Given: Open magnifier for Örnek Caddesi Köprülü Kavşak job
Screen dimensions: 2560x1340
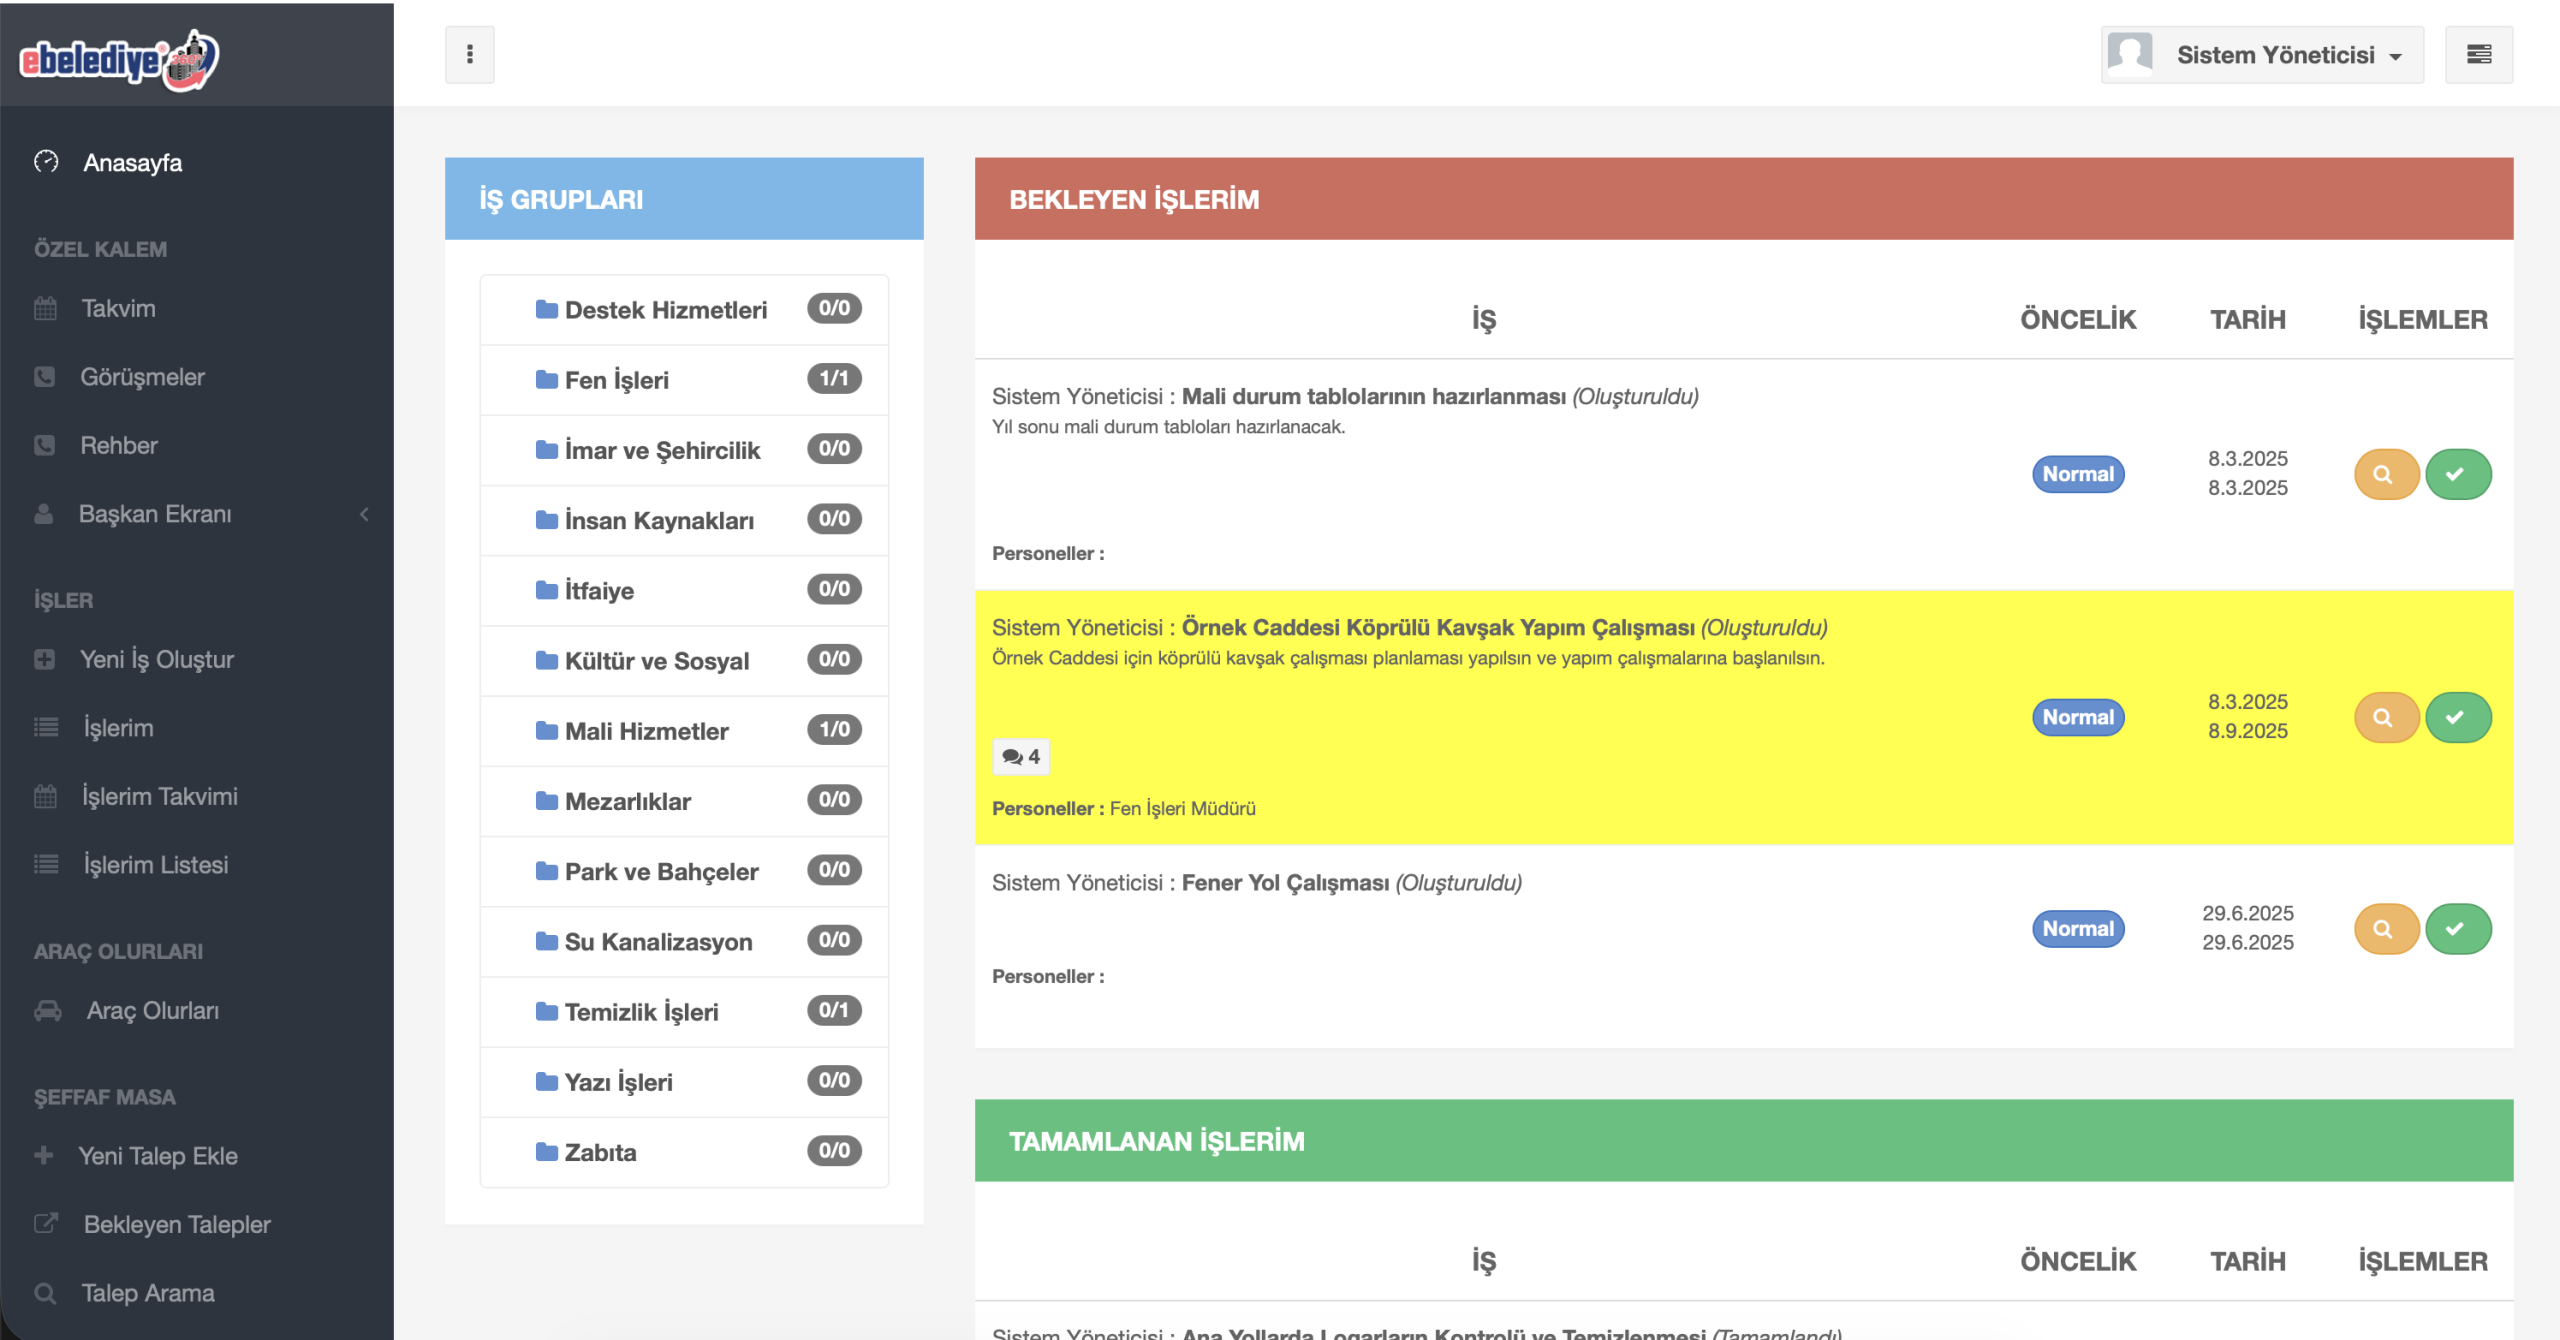Looking at the screenshot, I should [2385, 717].
